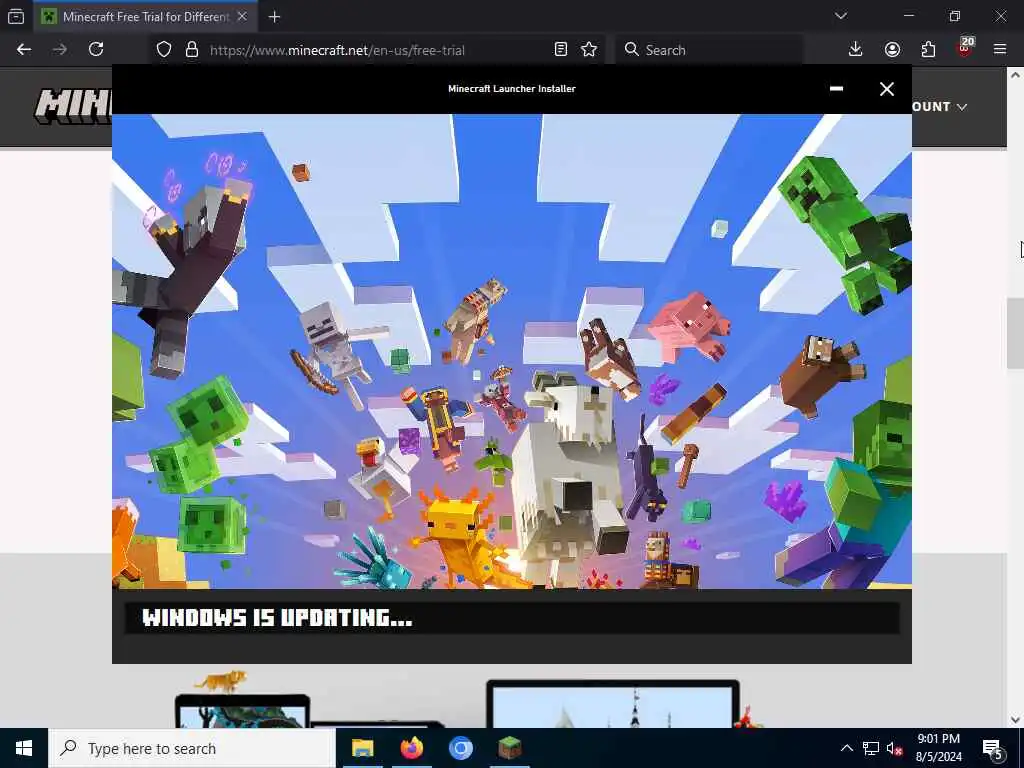Viewport: 1024px width, 768px height.
Task: Bookmark this page with star icon
Action: 589,50
